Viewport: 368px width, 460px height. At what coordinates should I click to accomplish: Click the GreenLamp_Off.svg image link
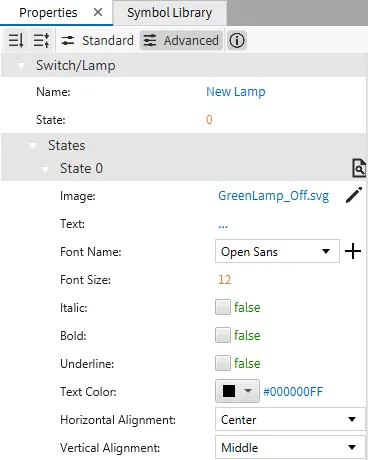[x=274, y=196]
